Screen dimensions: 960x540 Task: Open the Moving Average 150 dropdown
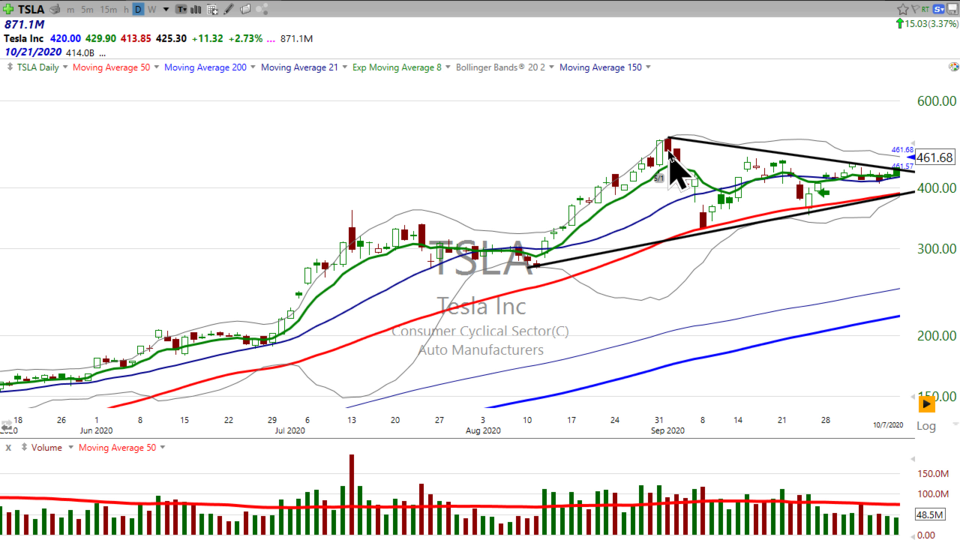click(x=648, y=67)
